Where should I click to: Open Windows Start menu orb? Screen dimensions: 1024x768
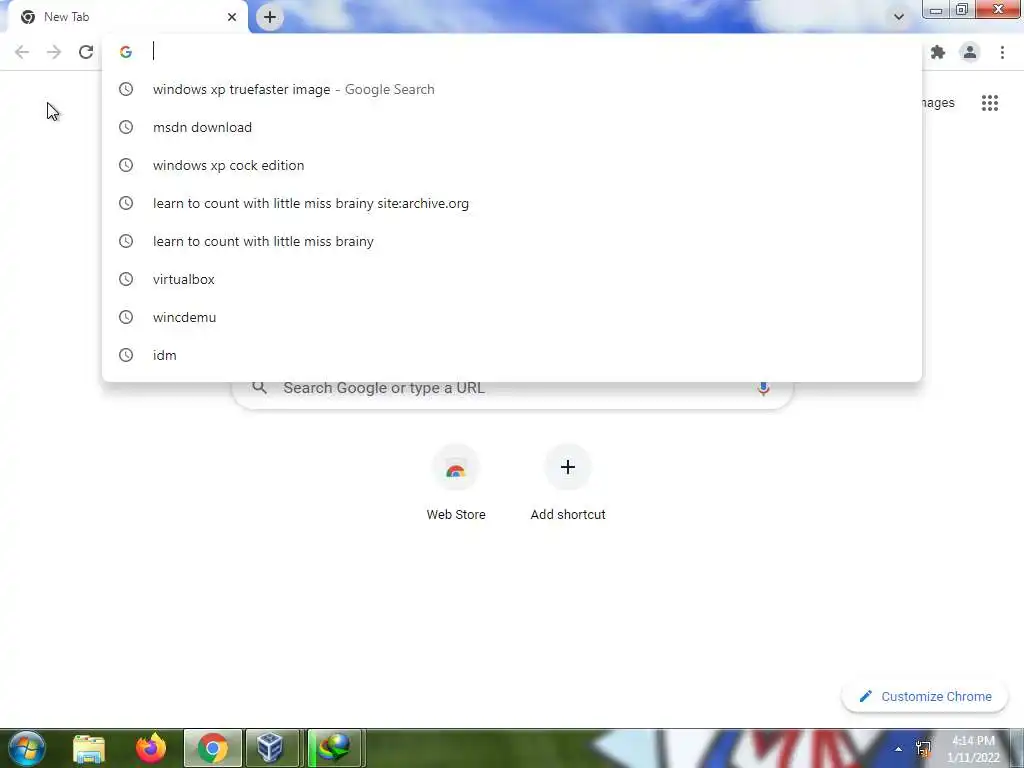coord(27,748)
